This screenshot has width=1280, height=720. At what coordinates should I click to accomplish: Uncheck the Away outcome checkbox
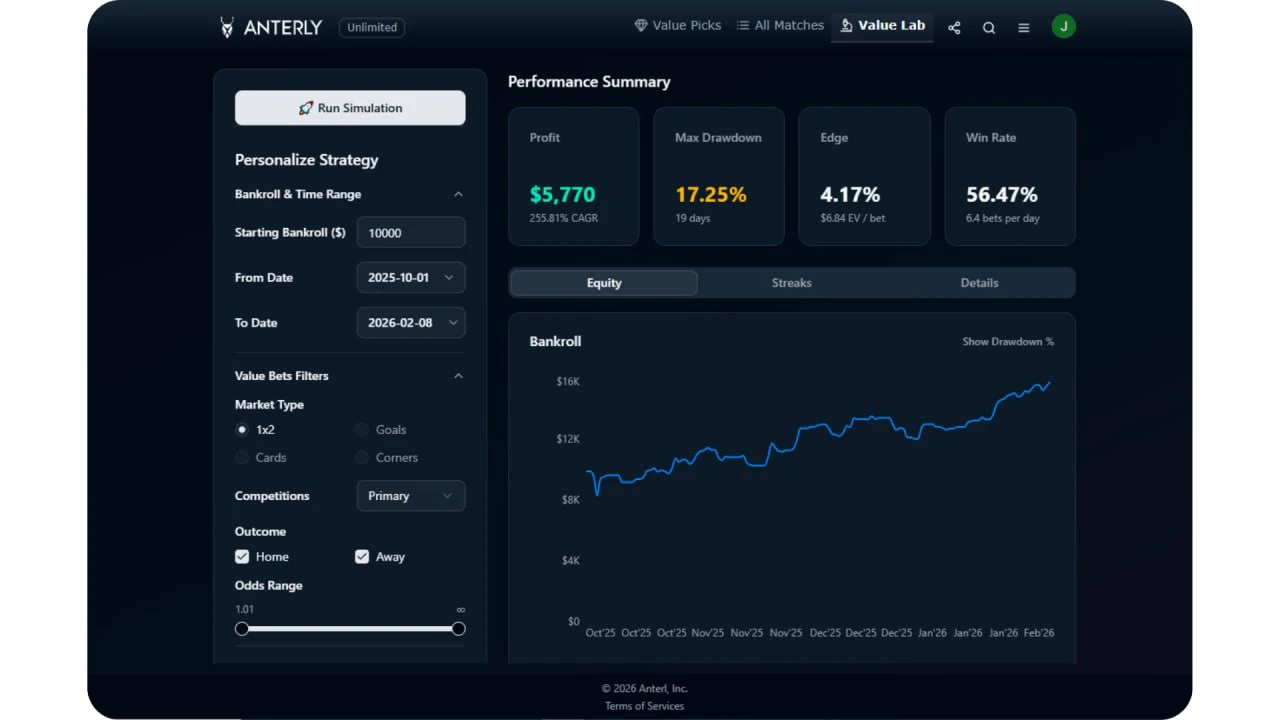click(362, 556)
